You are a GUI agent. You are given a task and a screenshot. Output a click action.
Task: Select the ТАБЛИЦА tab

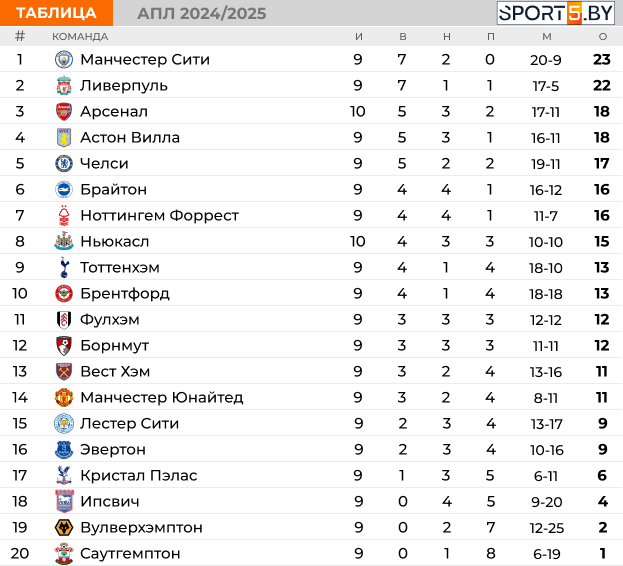(x=57, y=13)
